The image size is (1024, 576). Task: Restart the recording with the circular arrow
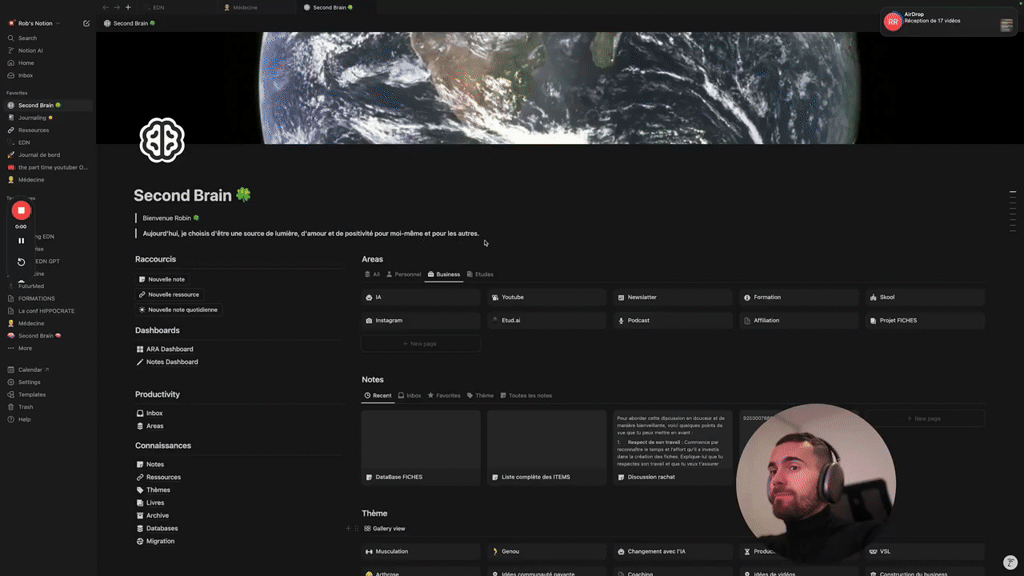coord(21,262)
